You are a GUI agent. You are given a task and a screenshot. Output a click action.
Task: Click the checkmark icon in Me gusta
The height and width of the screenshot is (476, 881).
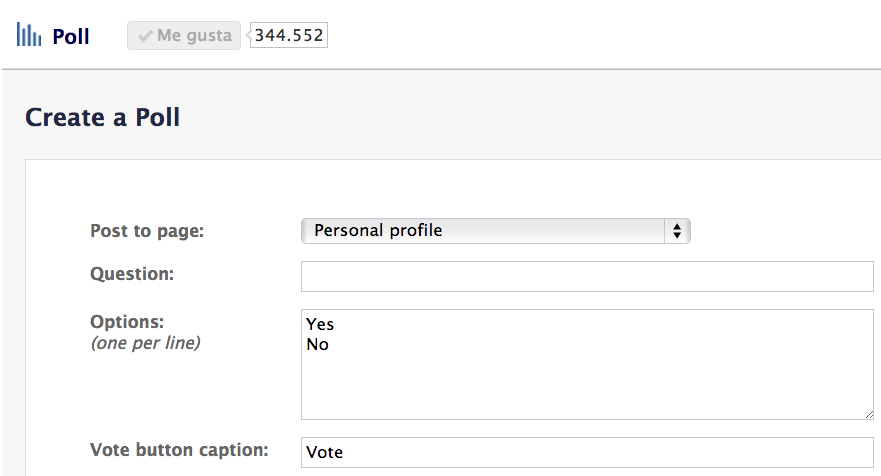click(x=146, y=36)
